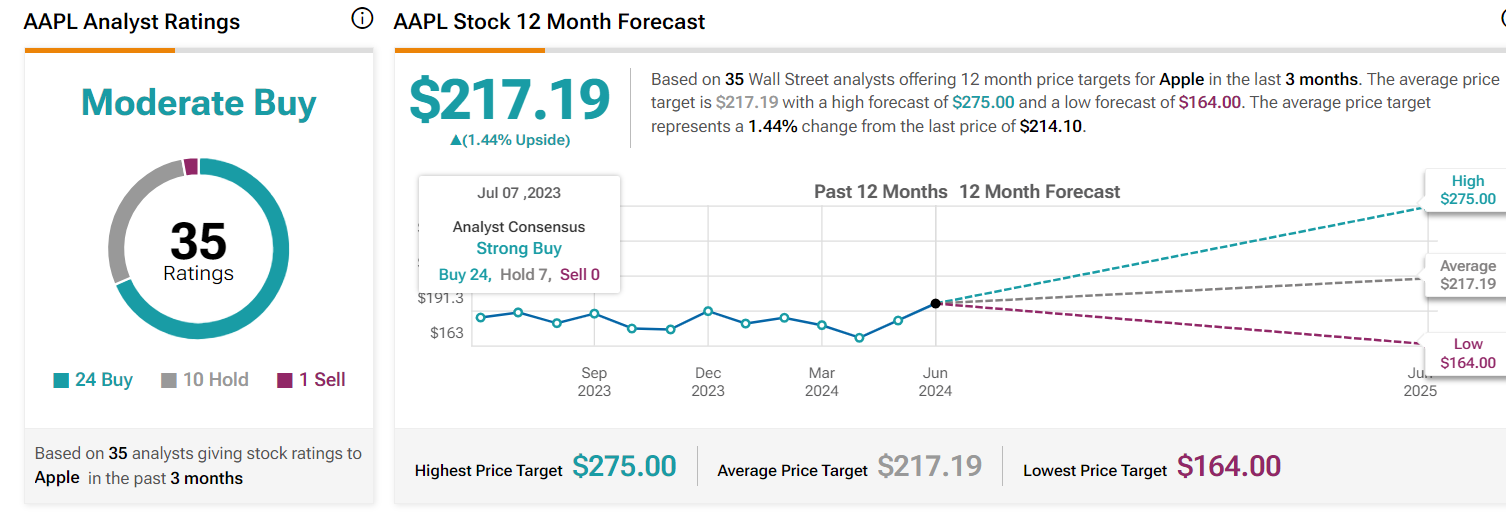1506x524 pixels.
Task: Click the 24 Buy legend label
Action: pos(104,380)
